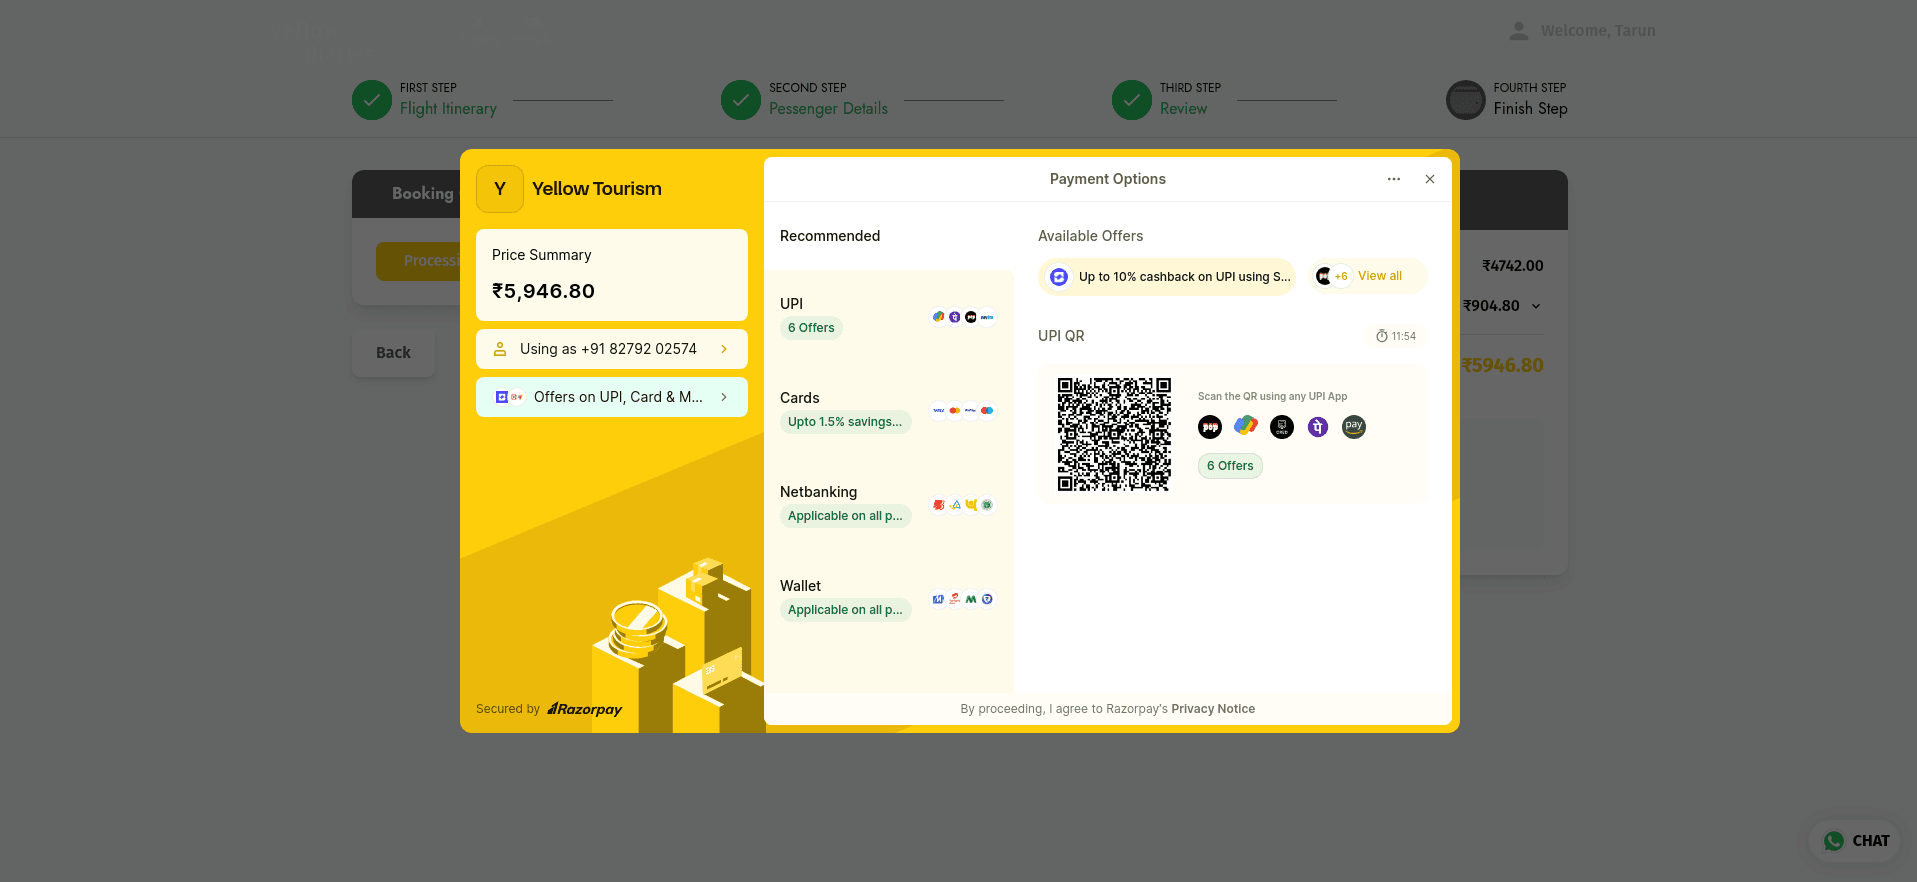Open the CHAT support button
Image resolution: width=1917 pixels, height=882 pixels.
(x=1855, y=841)
